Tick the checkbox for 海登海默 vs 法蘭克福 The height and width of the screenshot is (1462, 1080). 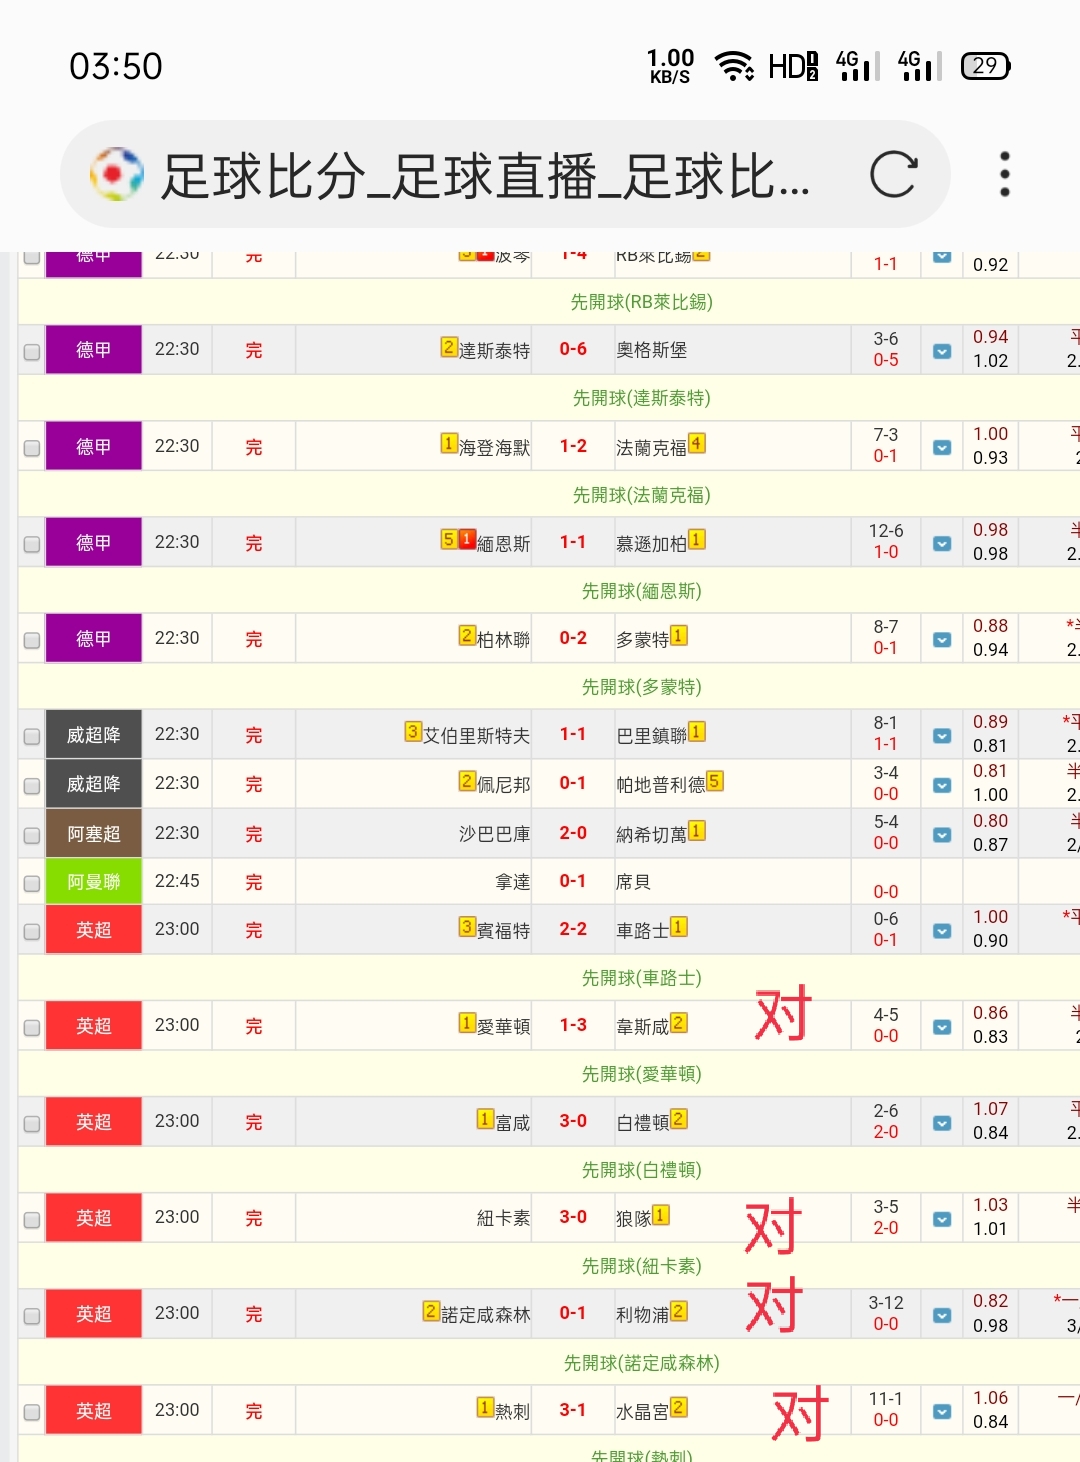pos(32,448)
